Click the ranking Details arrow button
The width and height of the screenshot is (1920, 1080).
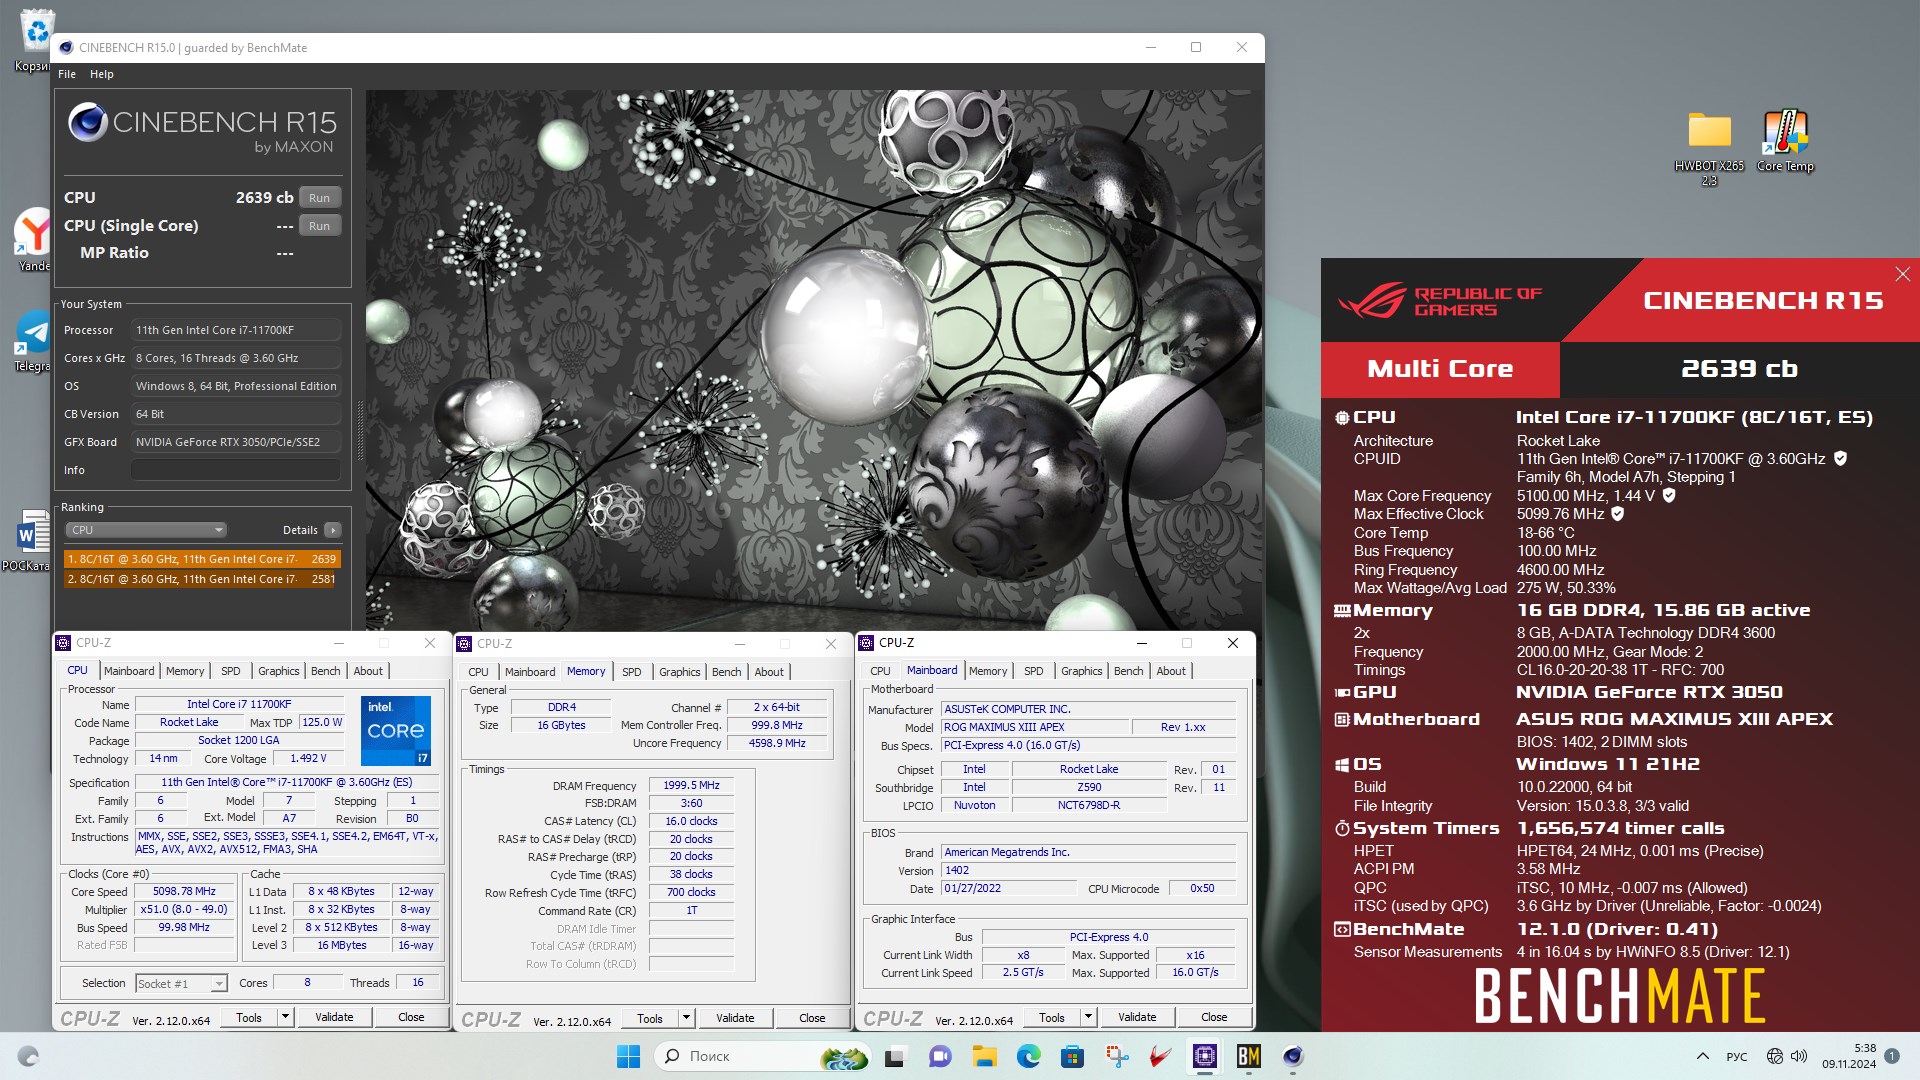click(x=333, y=530)
